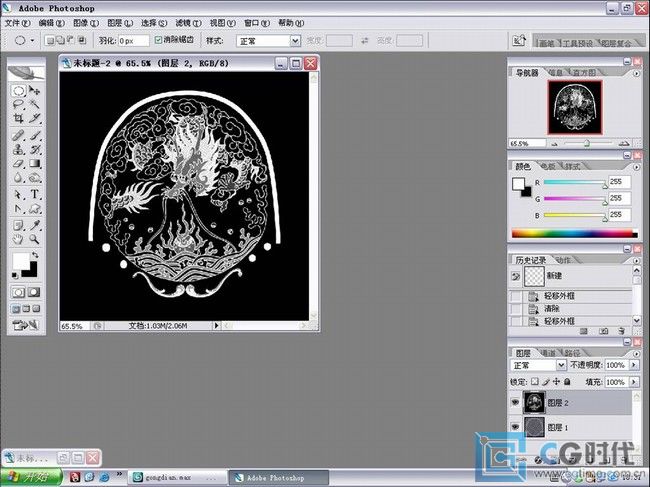The height and width of the screenshot is (487, 650).
Task: Open the layer opacity slider arrow
Action: click(633, 365)
